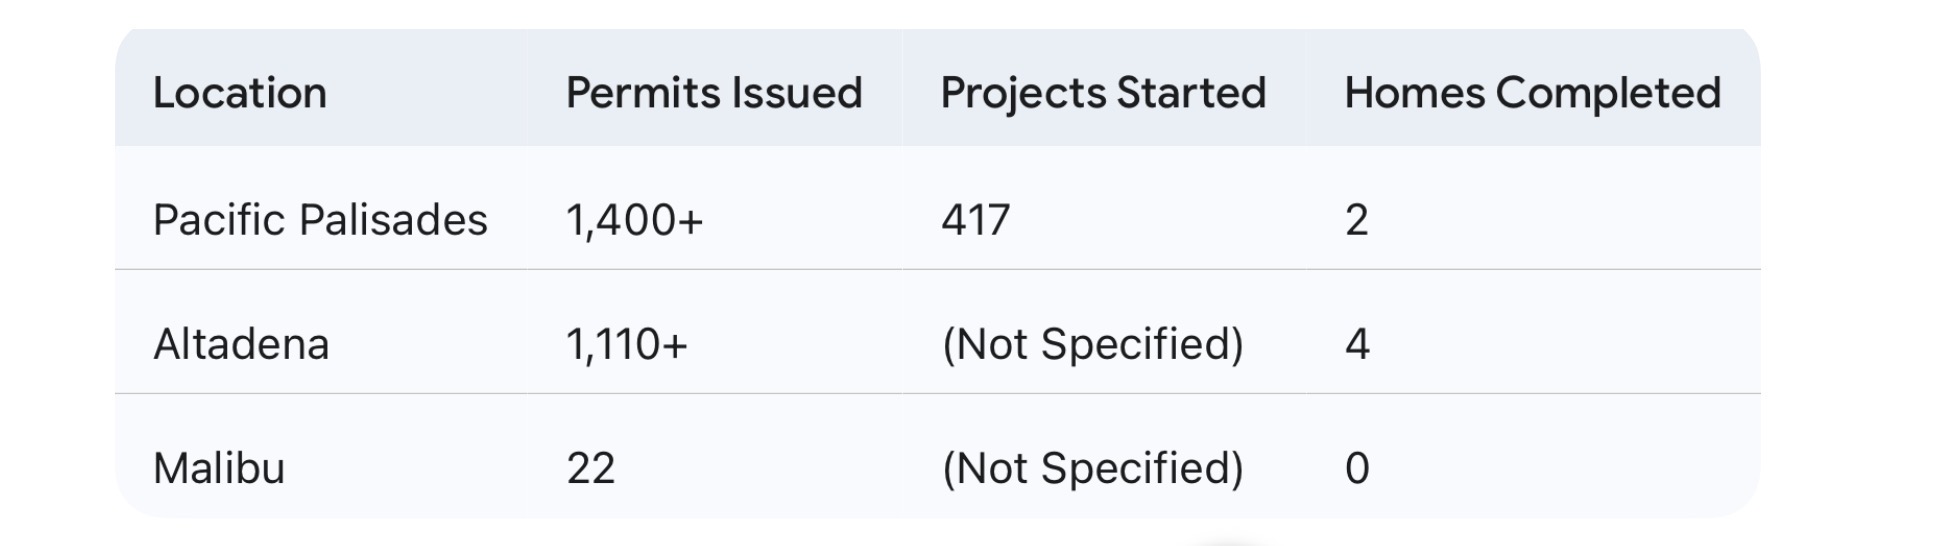This screenshot has width=1959, height=546.
Task: Click the word "Started" in the header
Action: pos(1191,93)
